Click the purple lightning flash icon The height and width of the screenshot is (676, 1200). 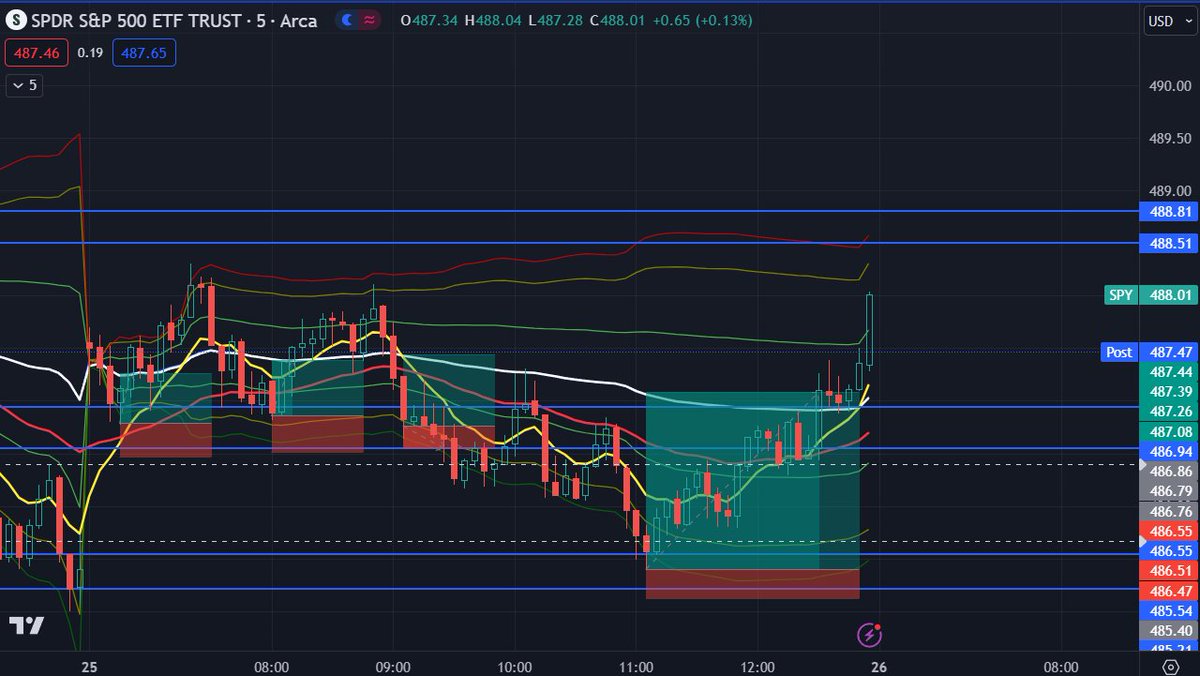pyautogui.click(x=870, y=634)
